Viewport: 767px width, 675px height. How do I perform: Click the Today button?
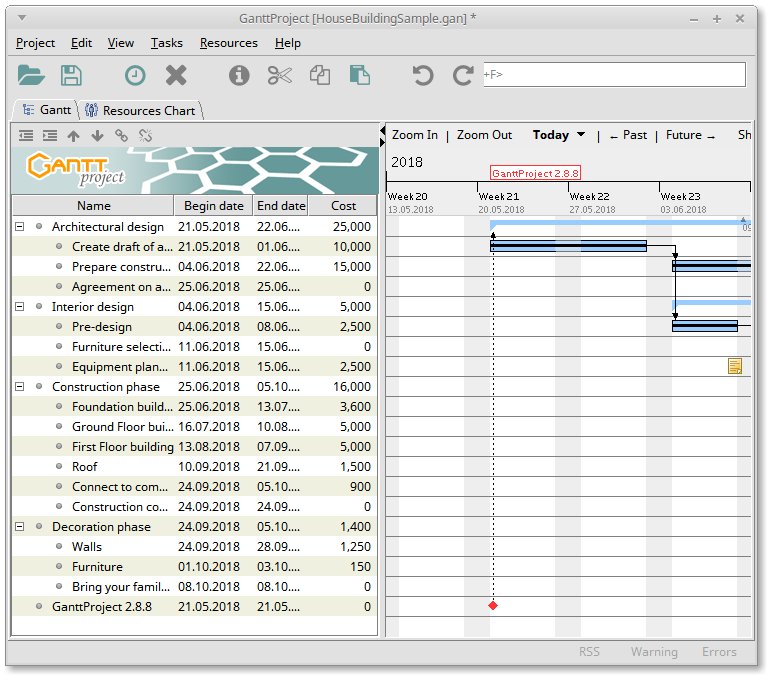tap(551, 135)
